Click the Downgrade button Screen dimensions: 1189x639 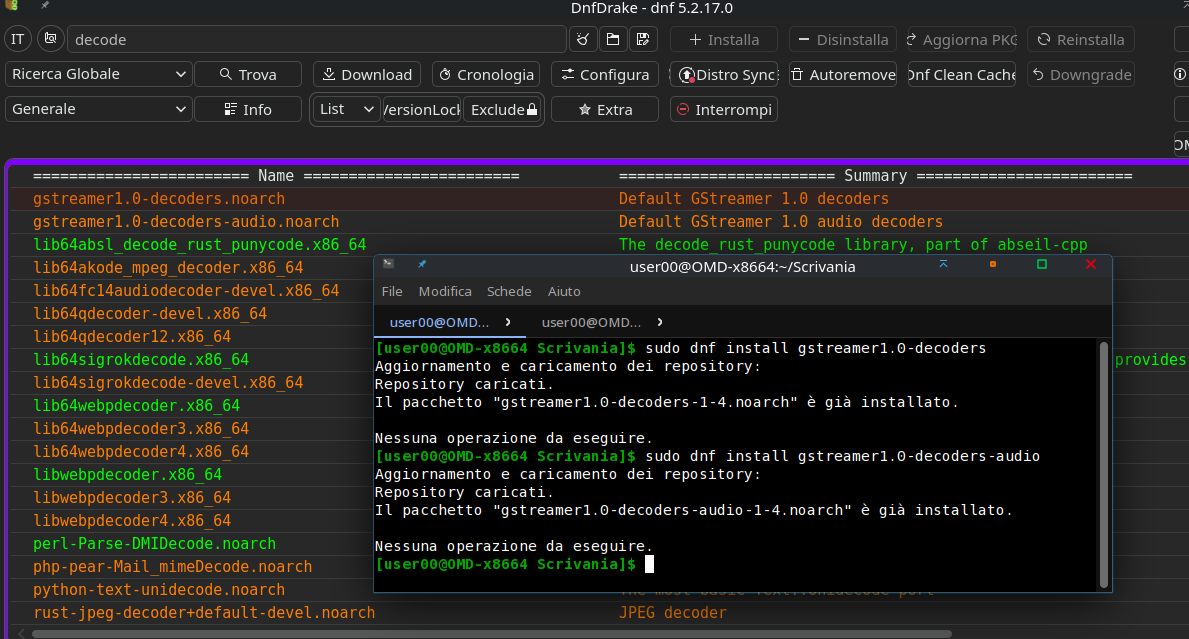1081,74
